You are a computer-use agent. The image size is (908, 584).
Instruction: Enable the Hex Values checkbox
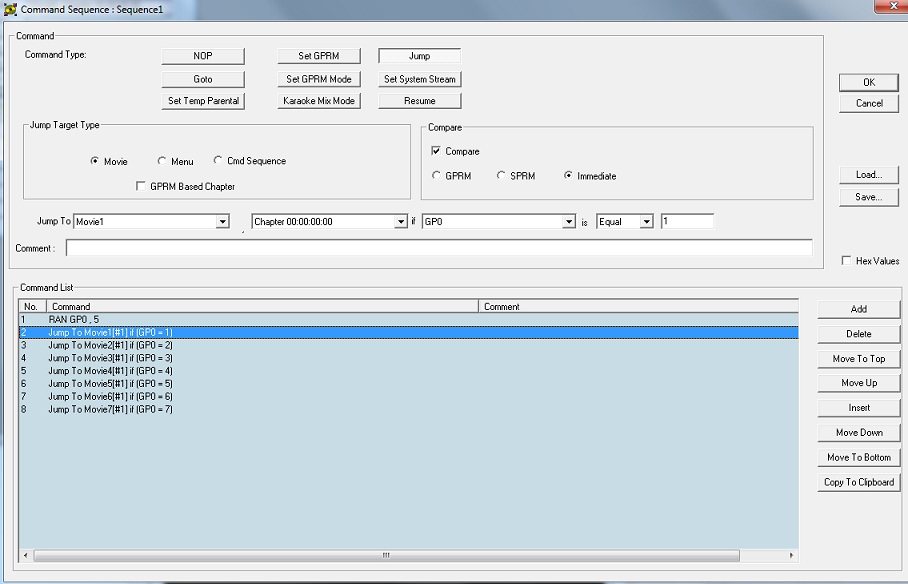(846, 261)
